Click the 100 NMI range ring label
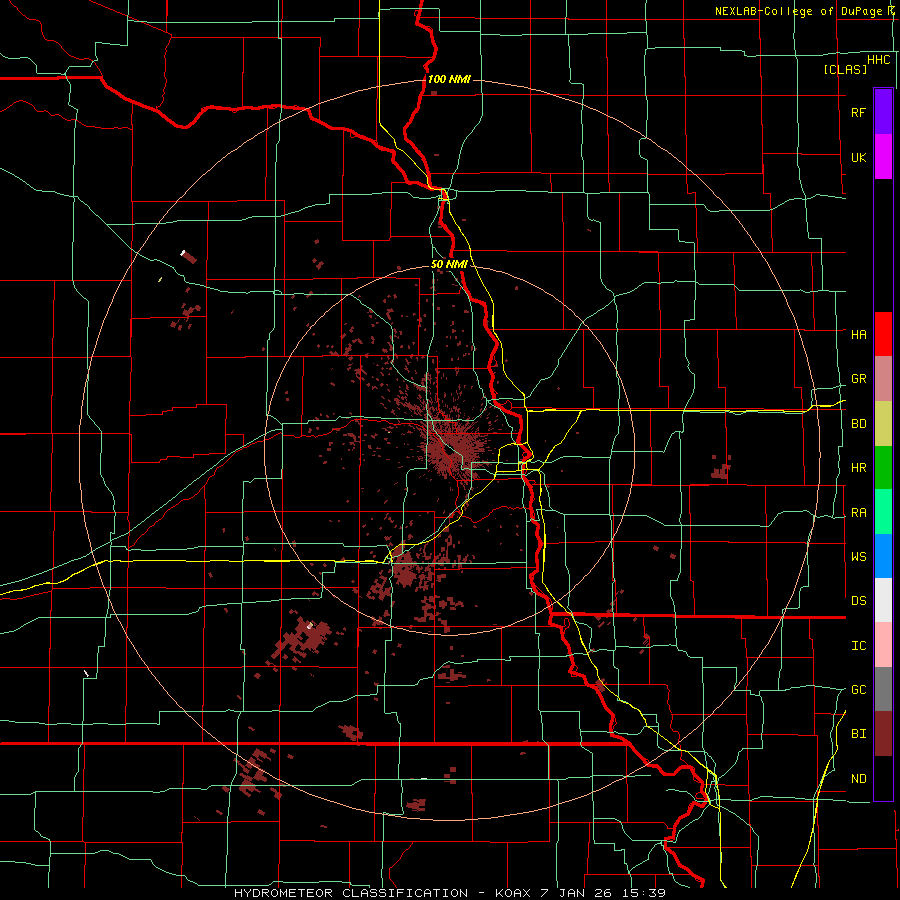This screenshot has height=900, width=900. [x=449, y=79]
